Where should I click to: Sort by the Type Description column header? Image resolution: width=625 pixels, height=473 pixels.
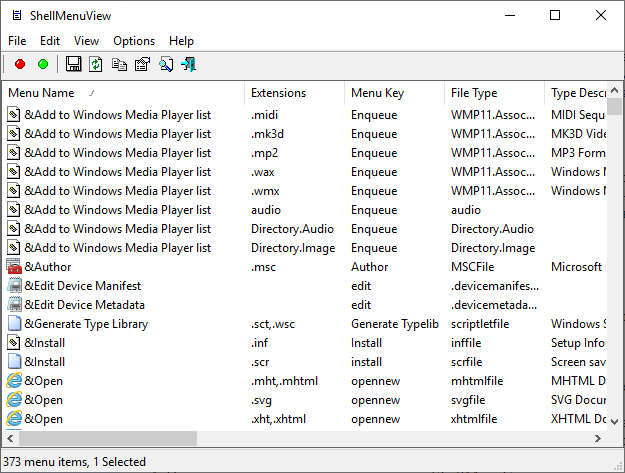[576, 93]
